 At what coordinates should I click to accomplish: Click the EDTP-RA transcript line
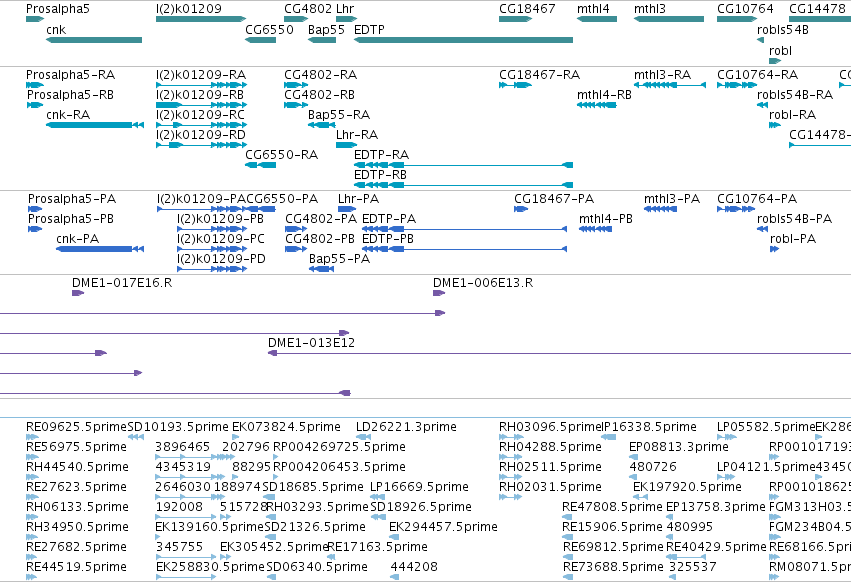click(463, 165)
